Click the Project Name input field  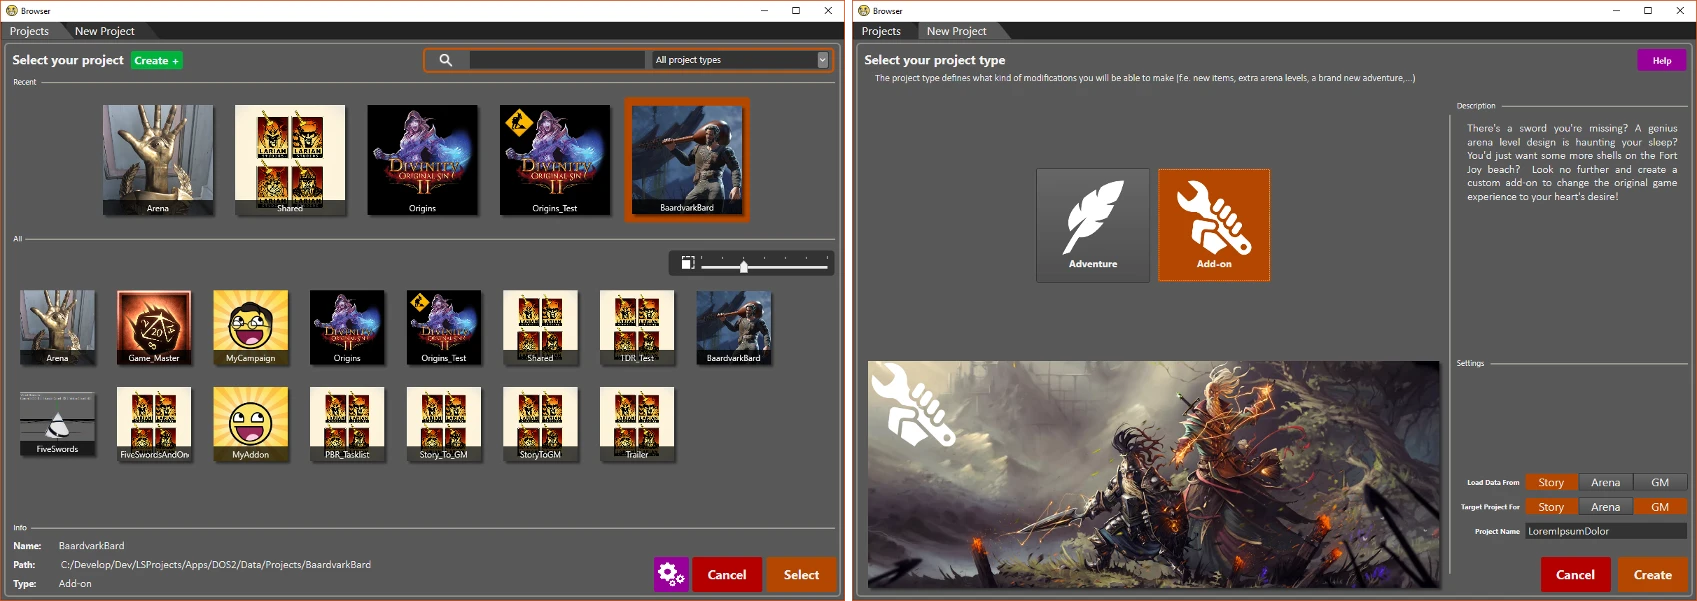coord(1606,531)
